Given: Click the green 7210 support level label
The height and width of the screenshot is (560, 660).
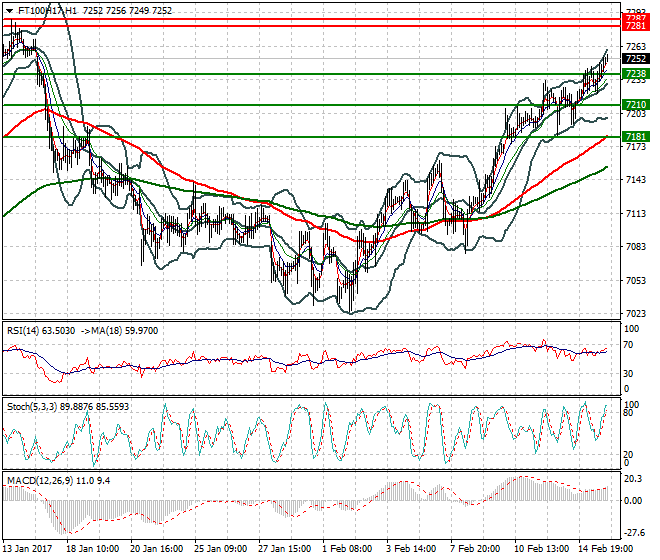Looking at the screenshot, I should point(636,104).
